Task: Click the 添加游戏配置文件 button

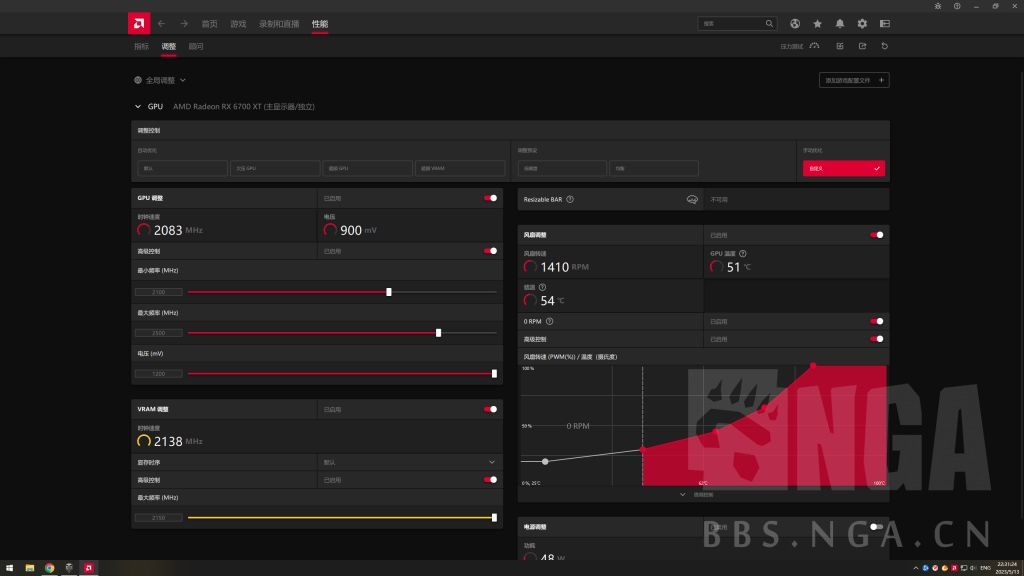Action: tap(853, 80)
